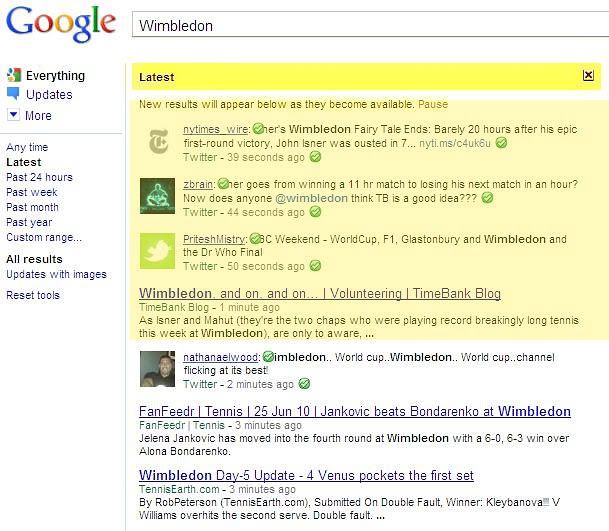Open the nytimes_wire avatar thumbnail
The width and height of the screenshot is (609, 531).
click(x=158, y=141)
